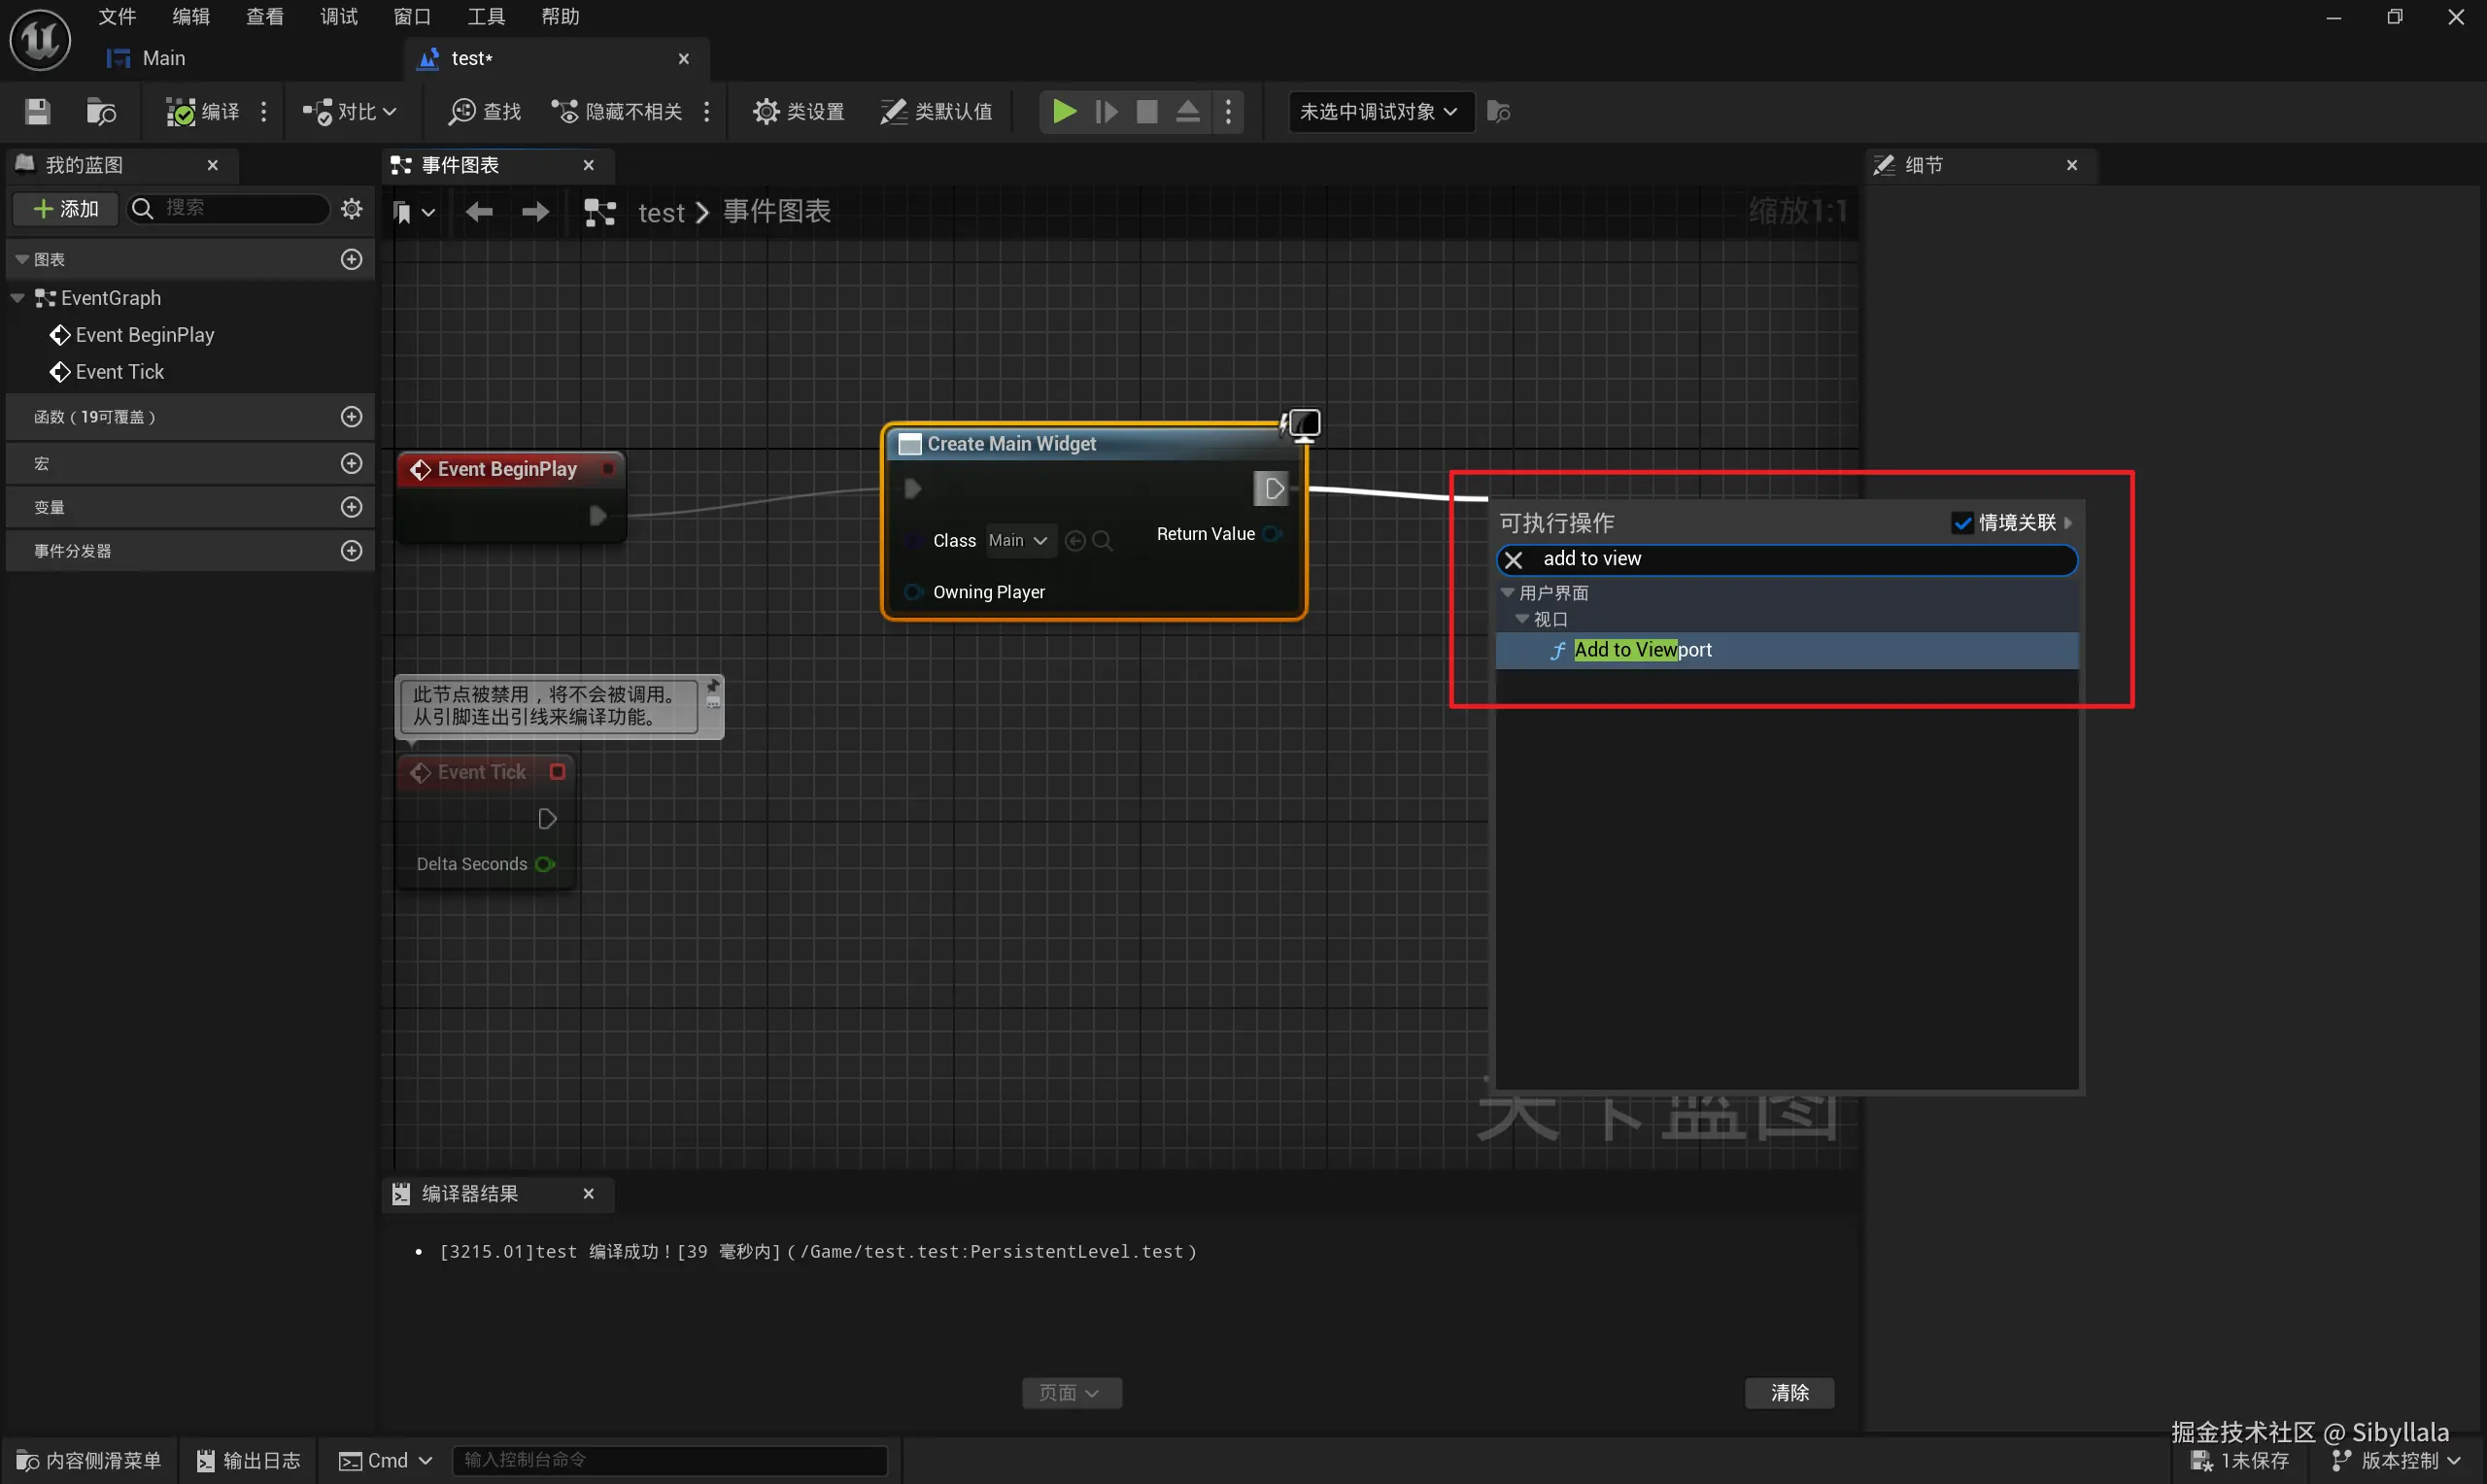Viewport: 2487px width, 1484px height.
Task: Open 类默认值 class defaults
Action: (x=936, y=111)
